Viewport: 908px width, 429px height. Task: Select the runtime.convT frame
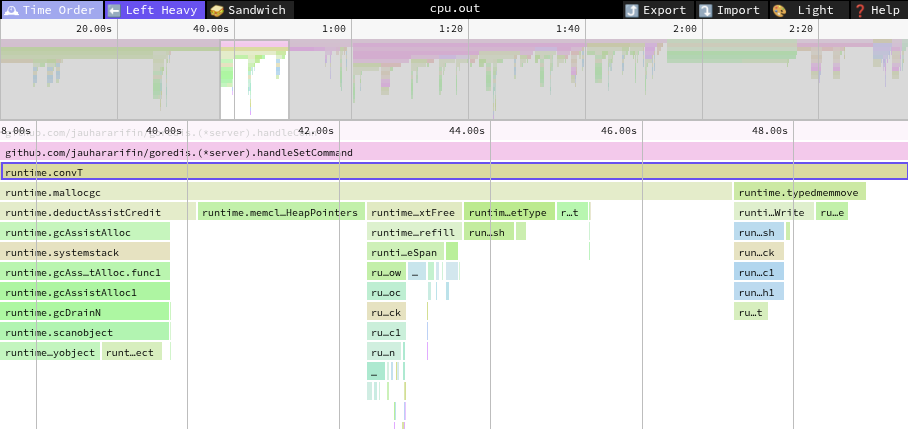click(x=454, y=172)
